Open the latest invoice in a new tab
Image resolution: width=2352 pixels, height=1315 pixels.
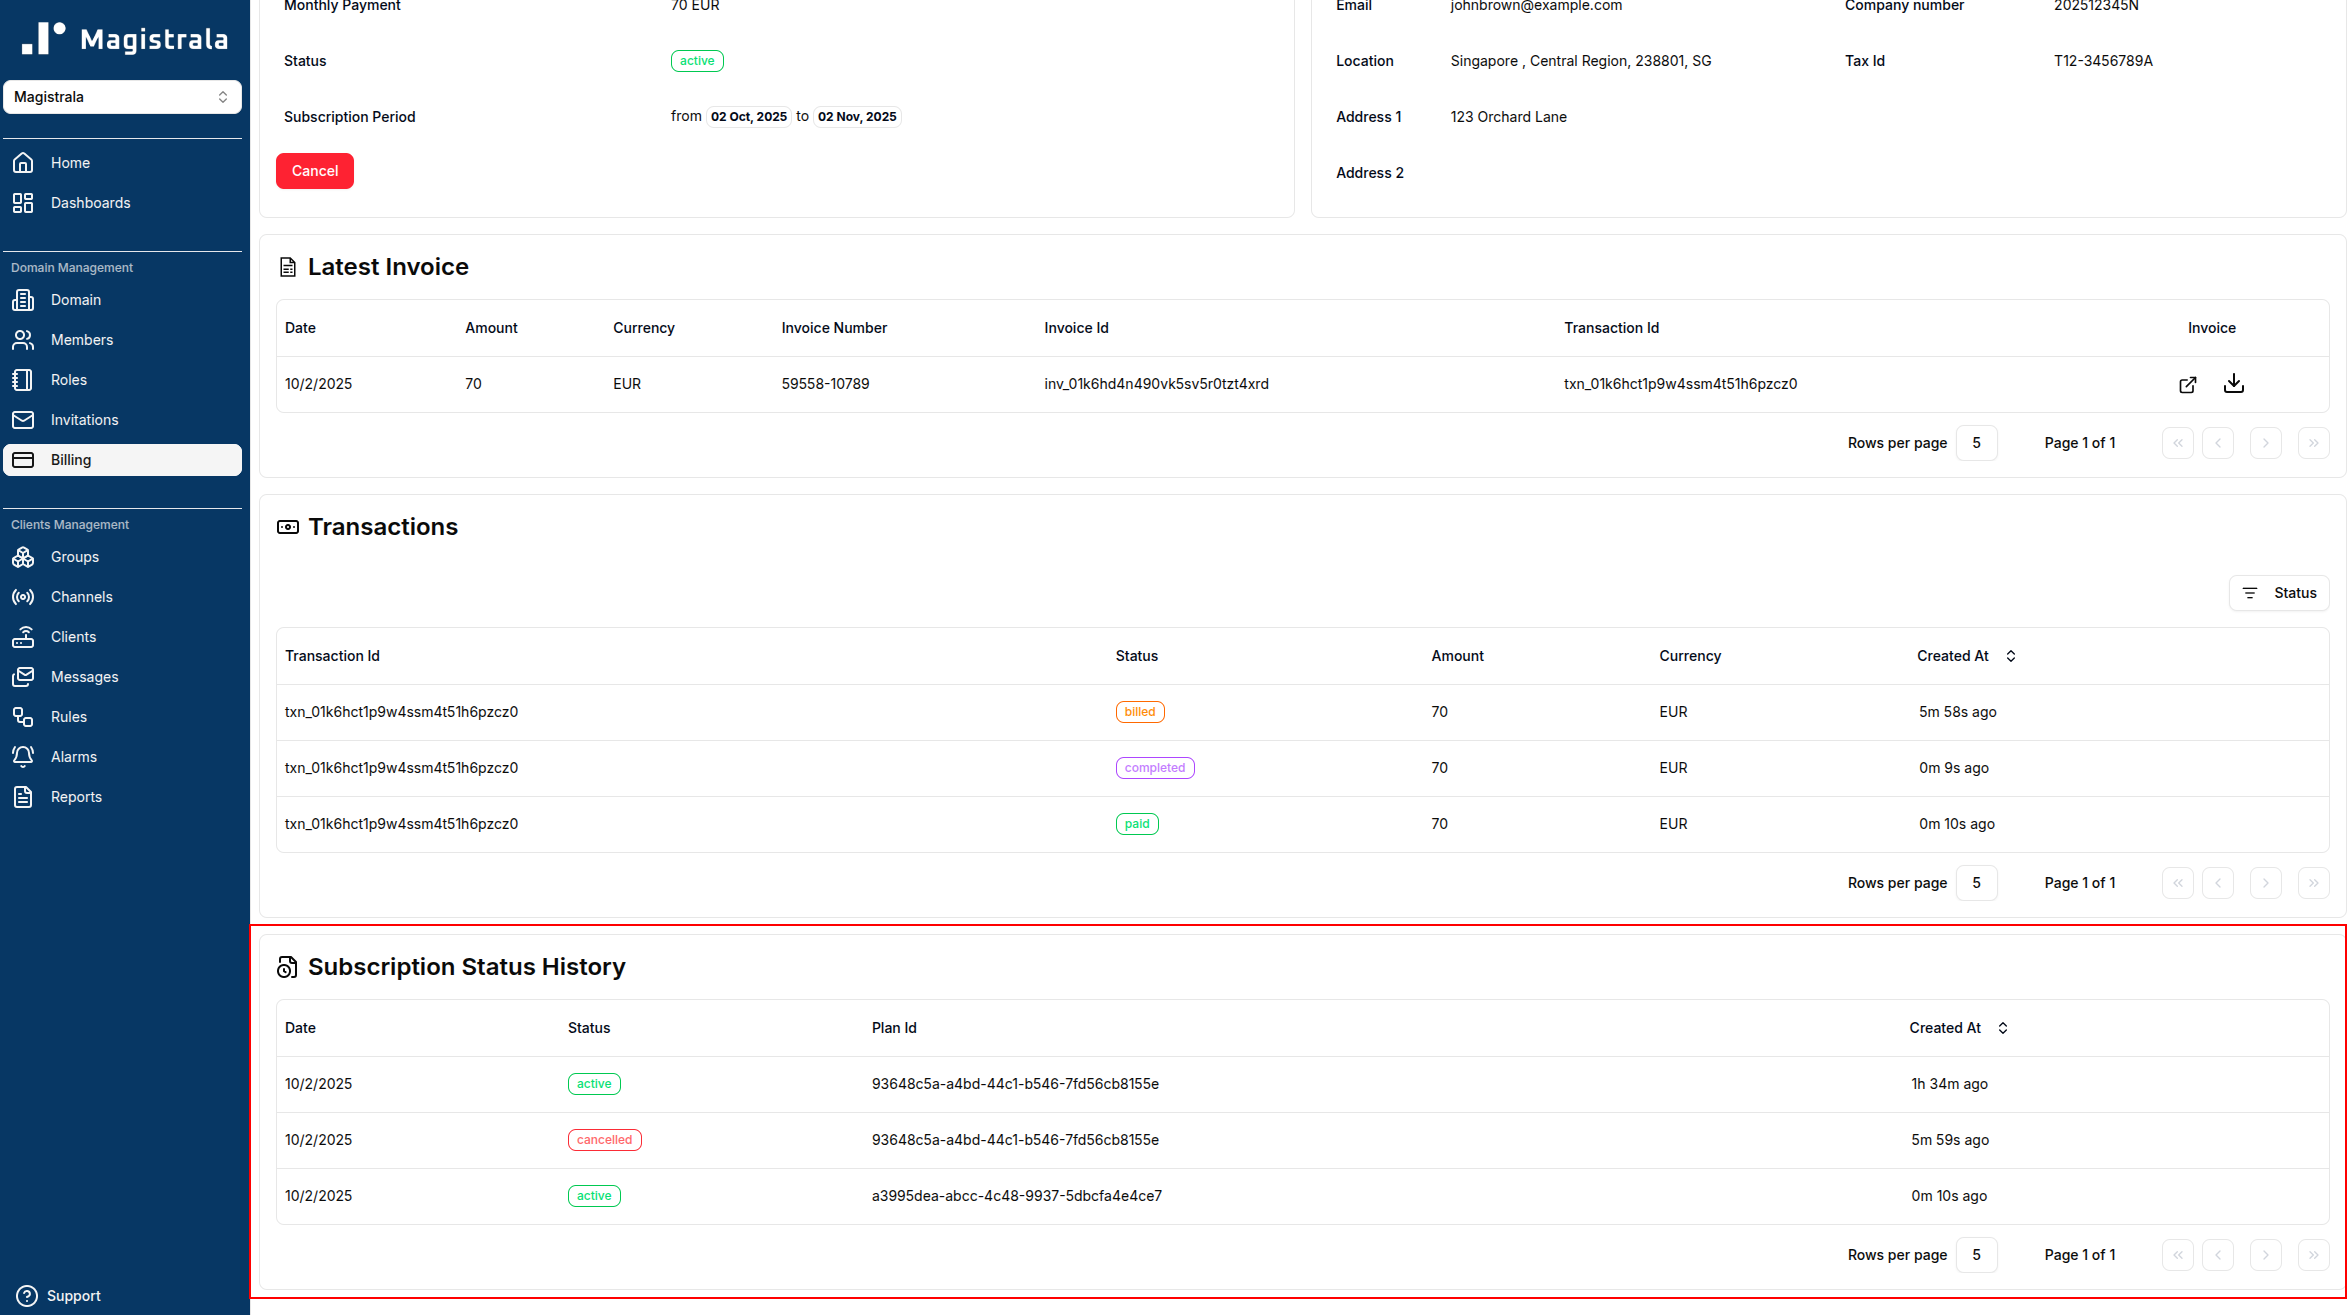pyautogui.click(x=2187, y=384)
